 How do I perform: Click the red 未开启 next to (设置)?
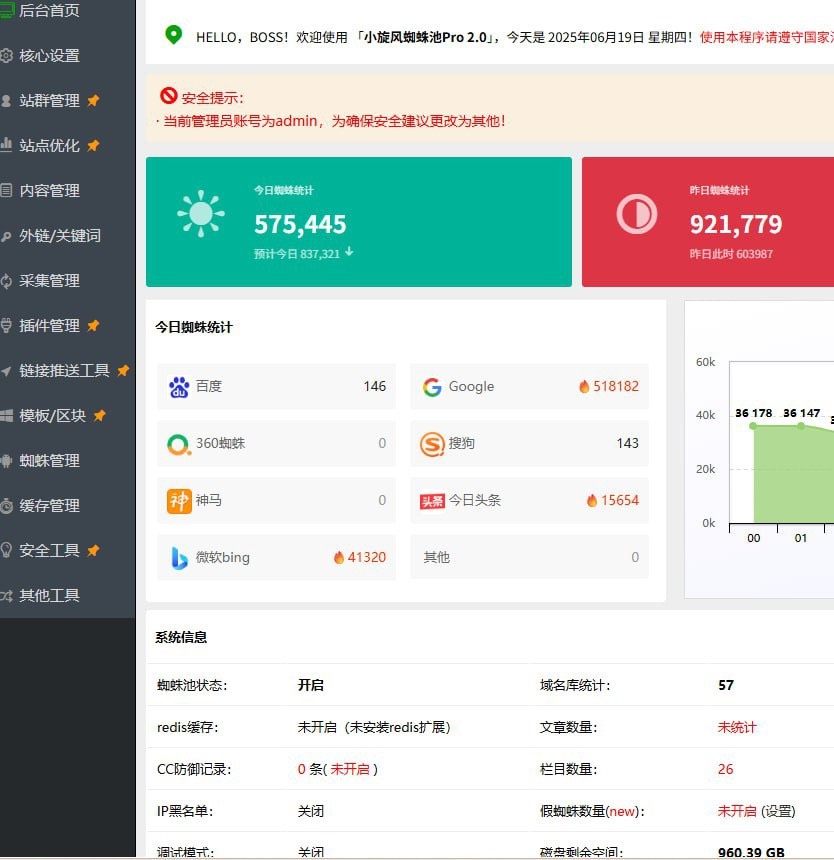click(737, 811)
